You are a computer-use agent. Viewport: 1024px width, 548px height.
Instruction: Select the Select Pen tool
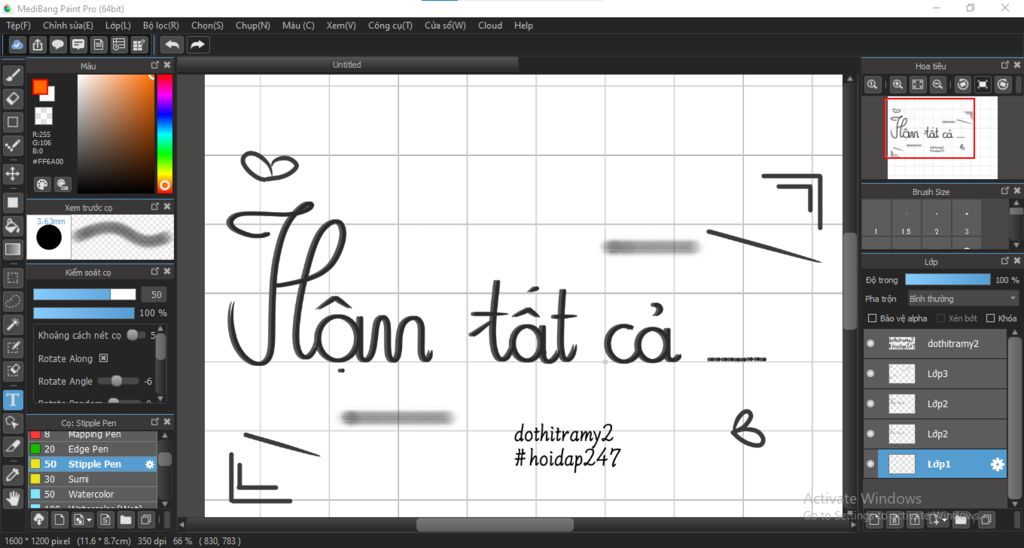point(12,347)
